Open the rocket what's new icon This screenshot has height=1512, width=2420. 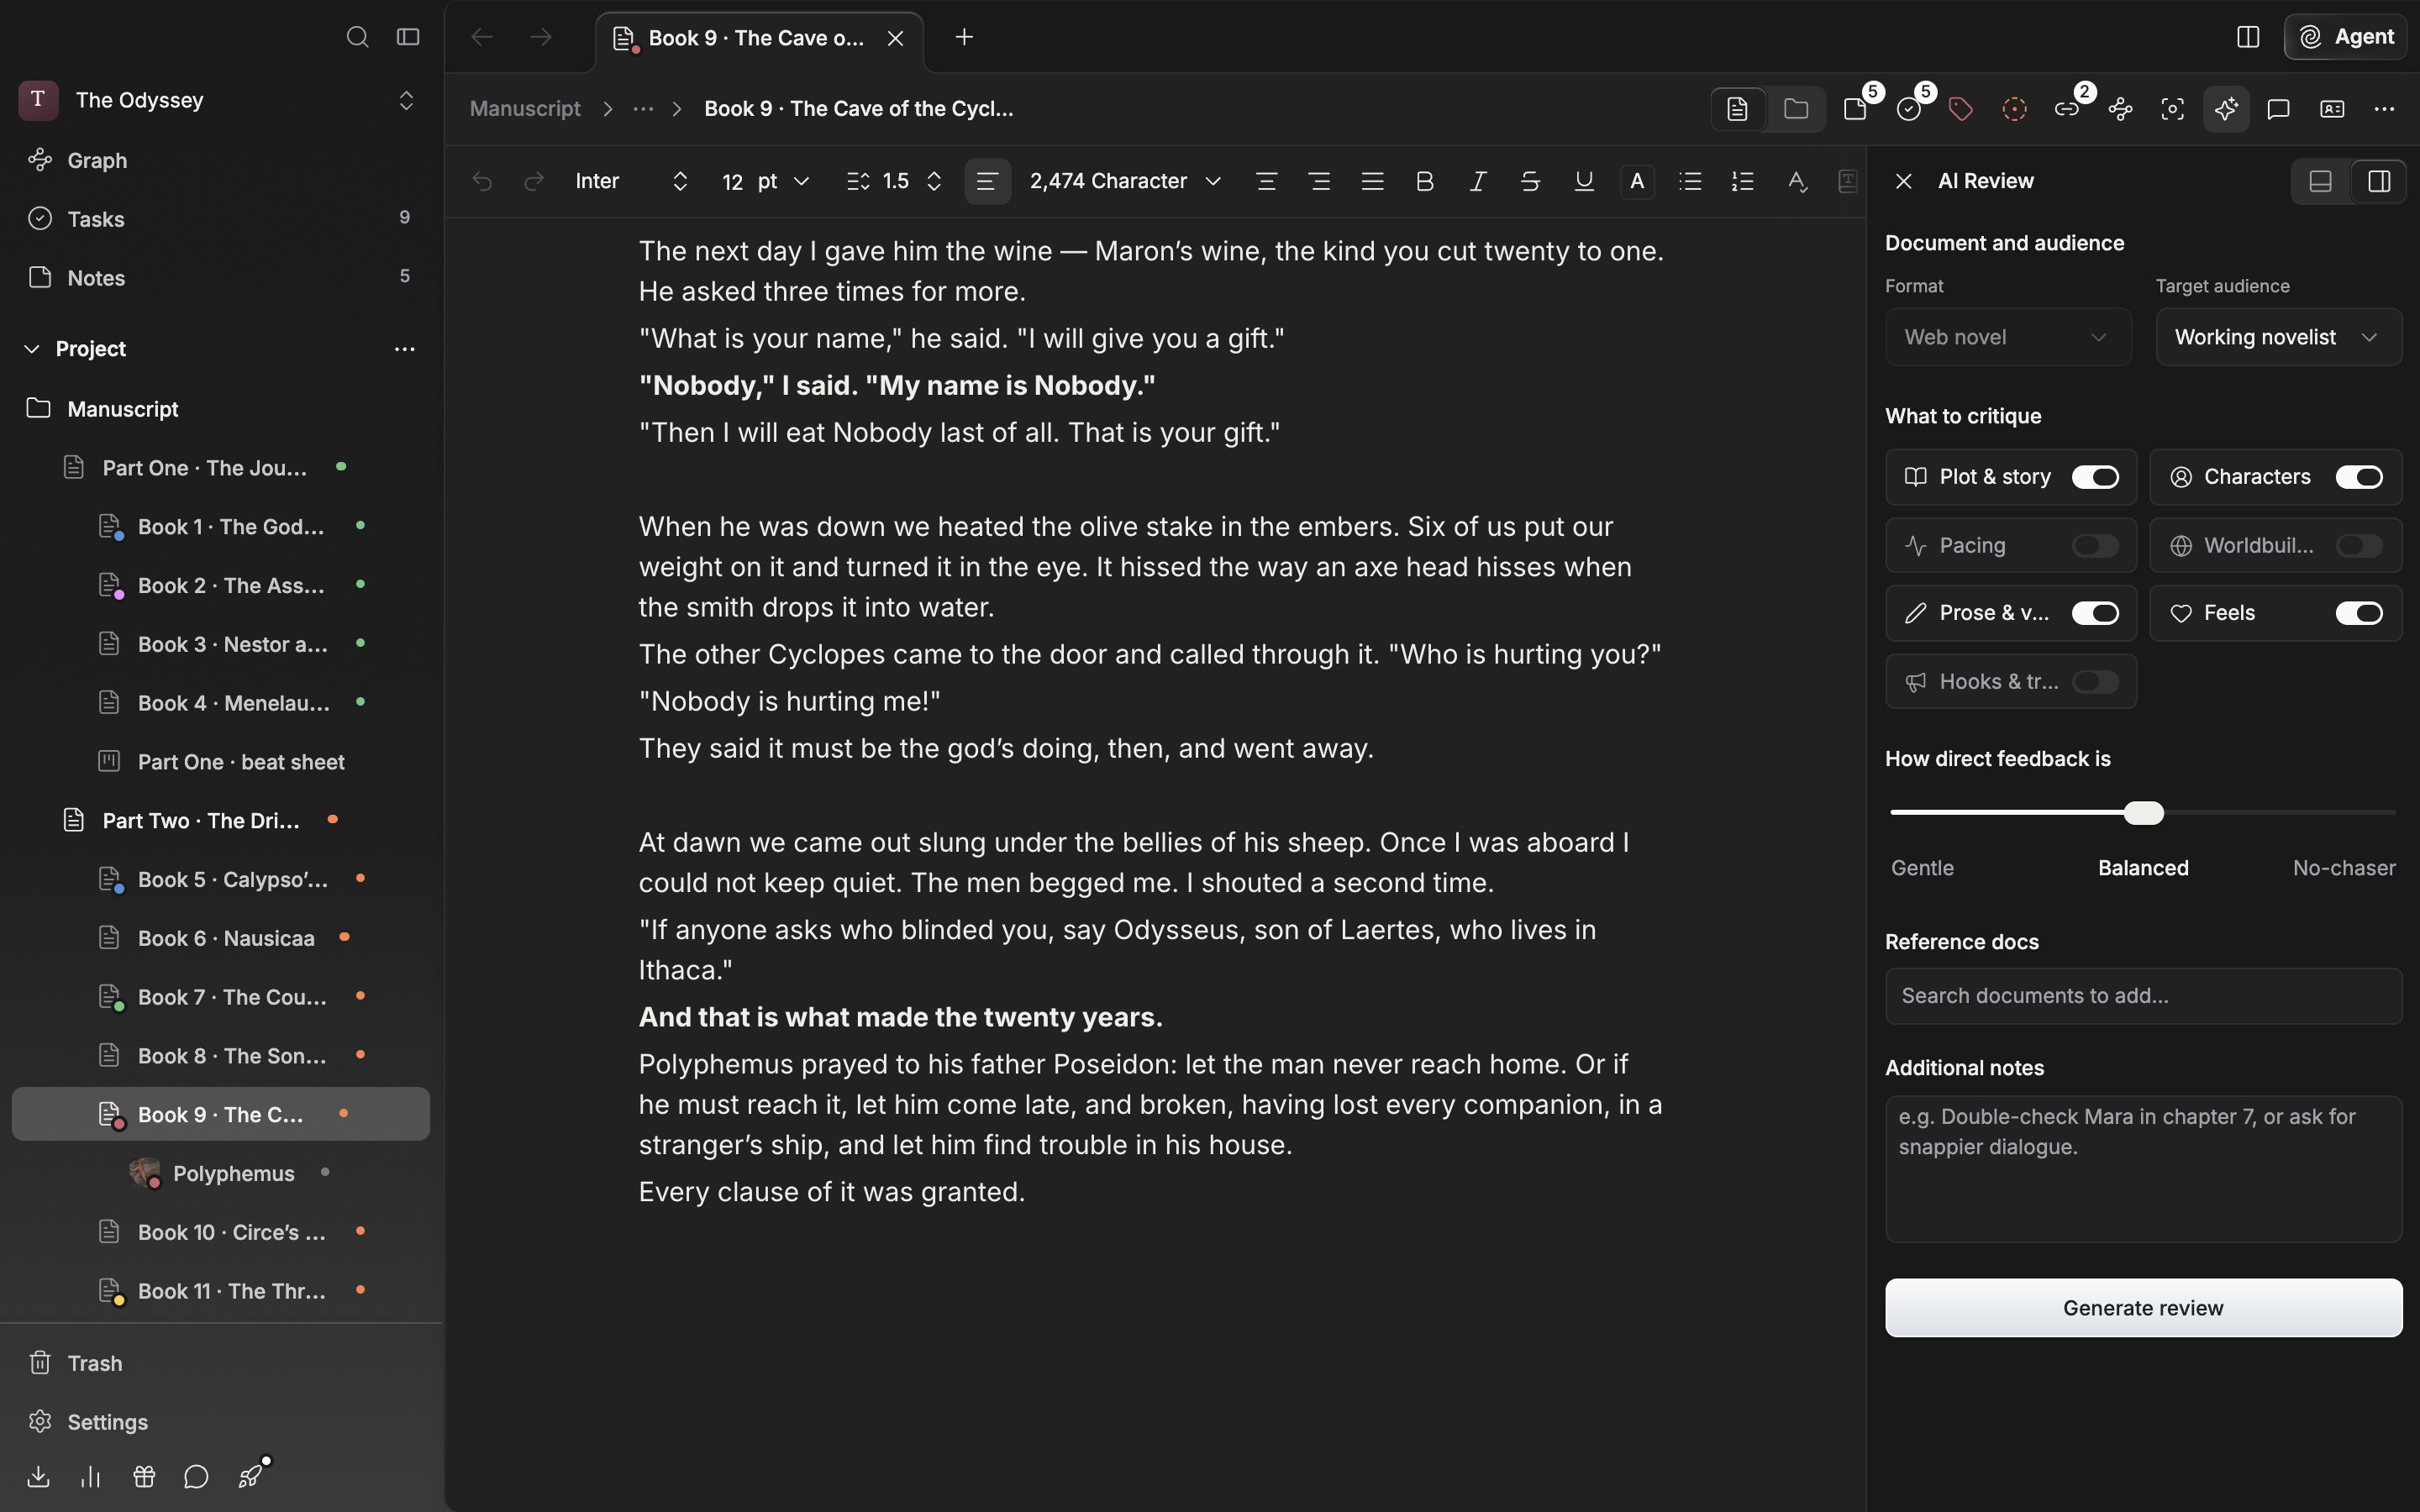[251, 1476]
